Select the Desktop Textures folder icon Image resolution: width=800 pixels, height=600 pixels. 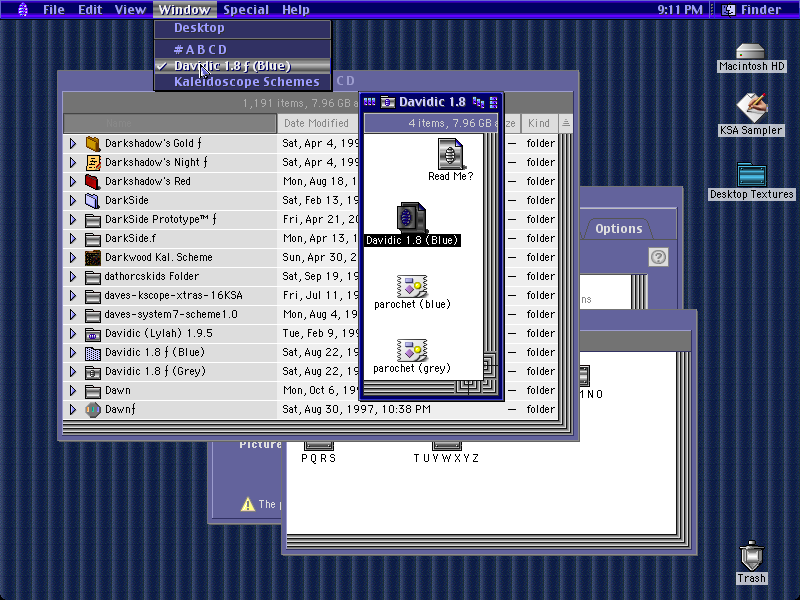tap(752, 174)
